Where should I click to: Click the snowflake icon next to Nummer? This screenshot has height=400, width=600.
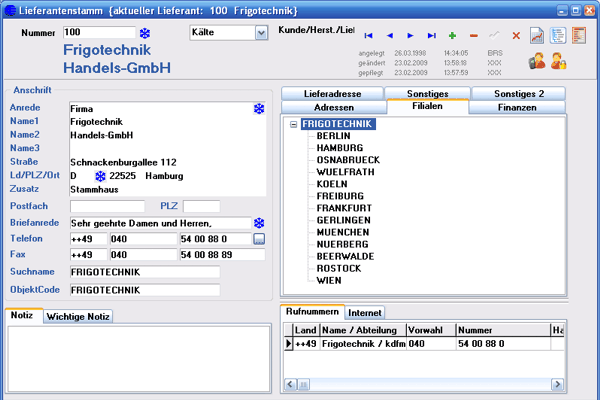(x=145, y=33)
